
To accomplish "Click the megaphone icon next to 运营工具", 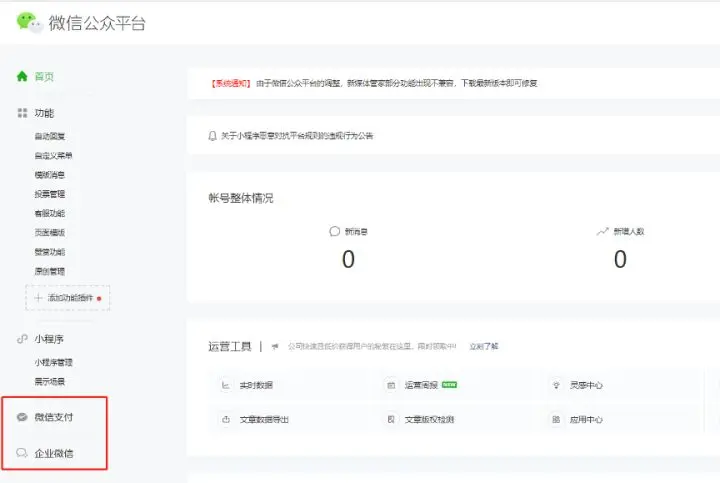I will coord(275,346).
